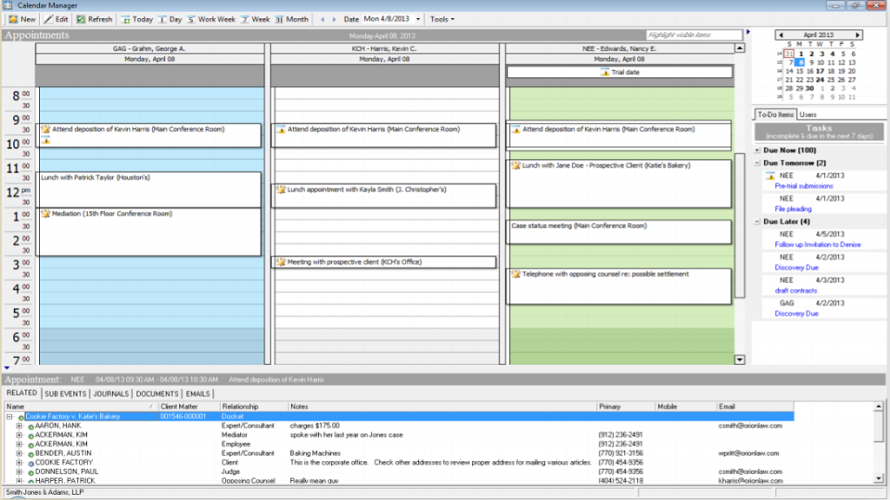Select the Work Week view icon

(191, 19)
